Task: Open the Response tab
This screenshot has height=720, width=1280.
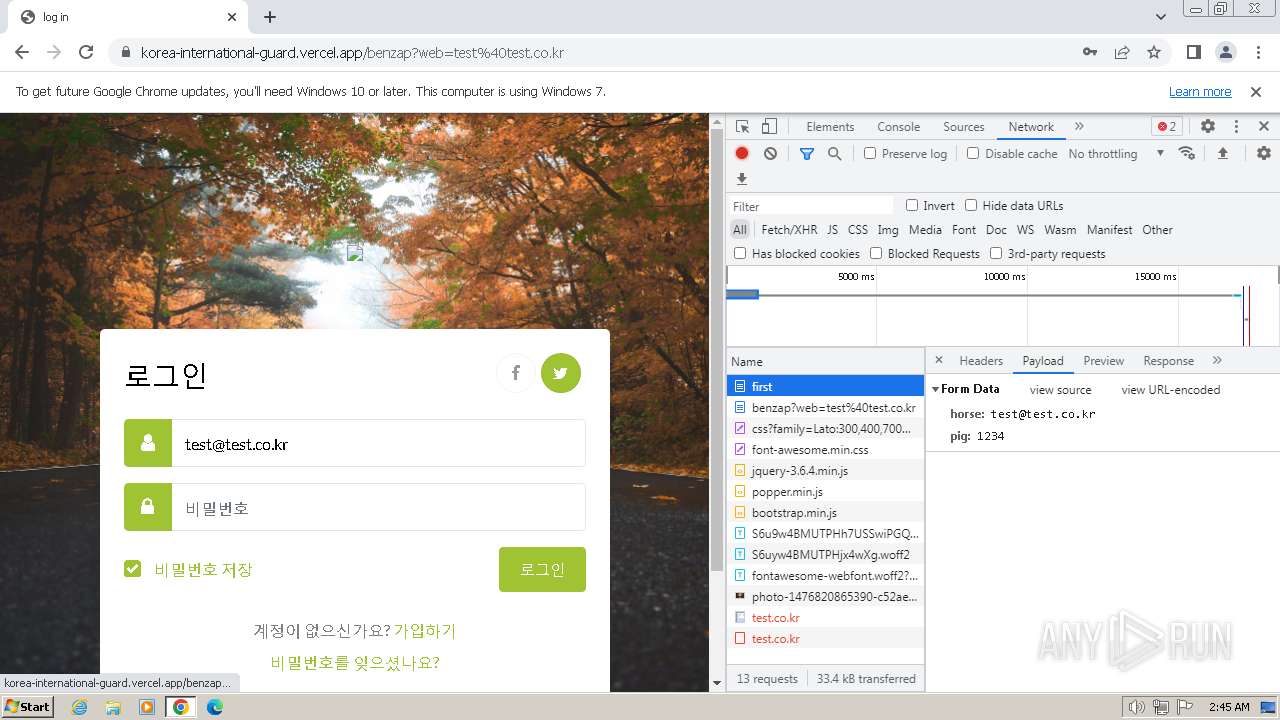Action: tap(1169, 360)
